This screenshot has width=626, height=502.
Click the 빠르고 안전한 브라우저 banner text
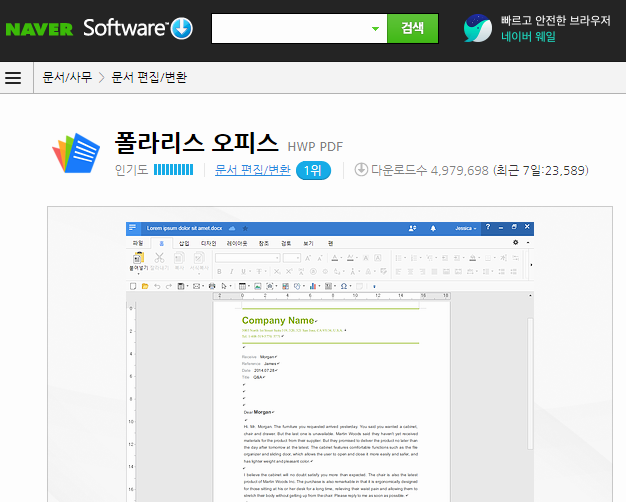pyautogui.click(x=555, y=20)
